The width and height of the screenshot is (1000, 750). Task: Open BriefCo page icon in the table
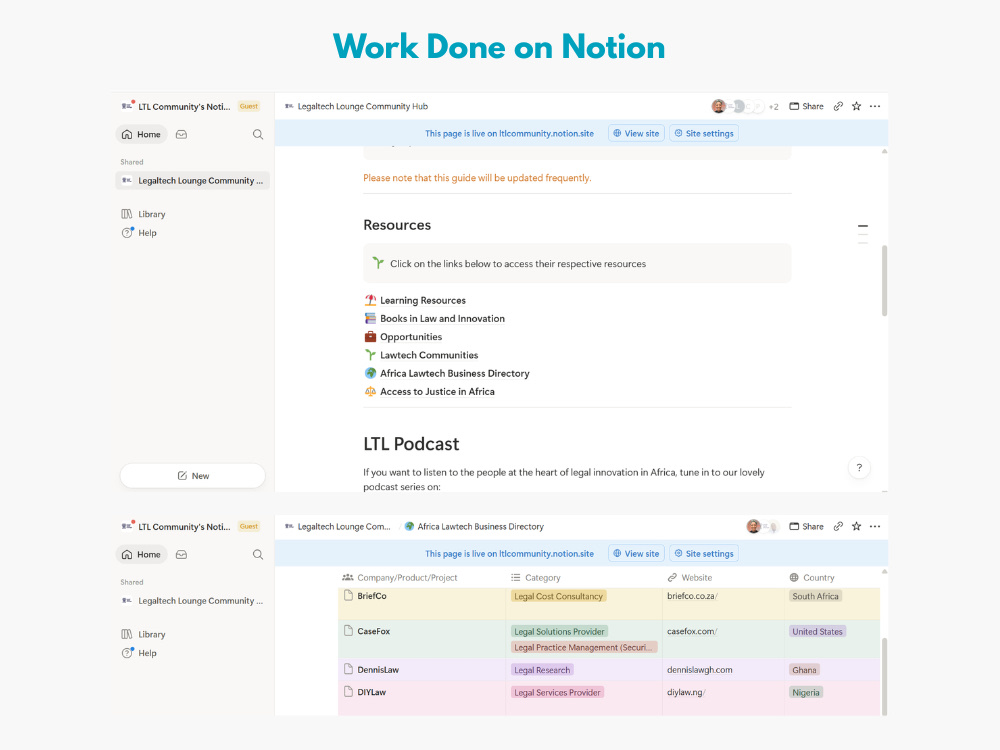click(348, 596)
